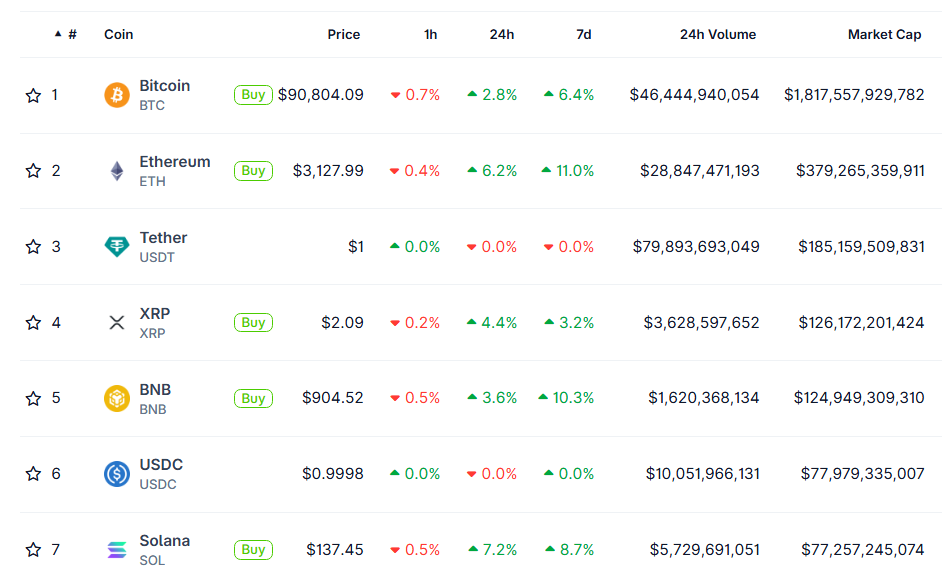Open the Tether coin name link
Image resolution: width=942 pixels, height=581 pixels.
click(163, 238)
